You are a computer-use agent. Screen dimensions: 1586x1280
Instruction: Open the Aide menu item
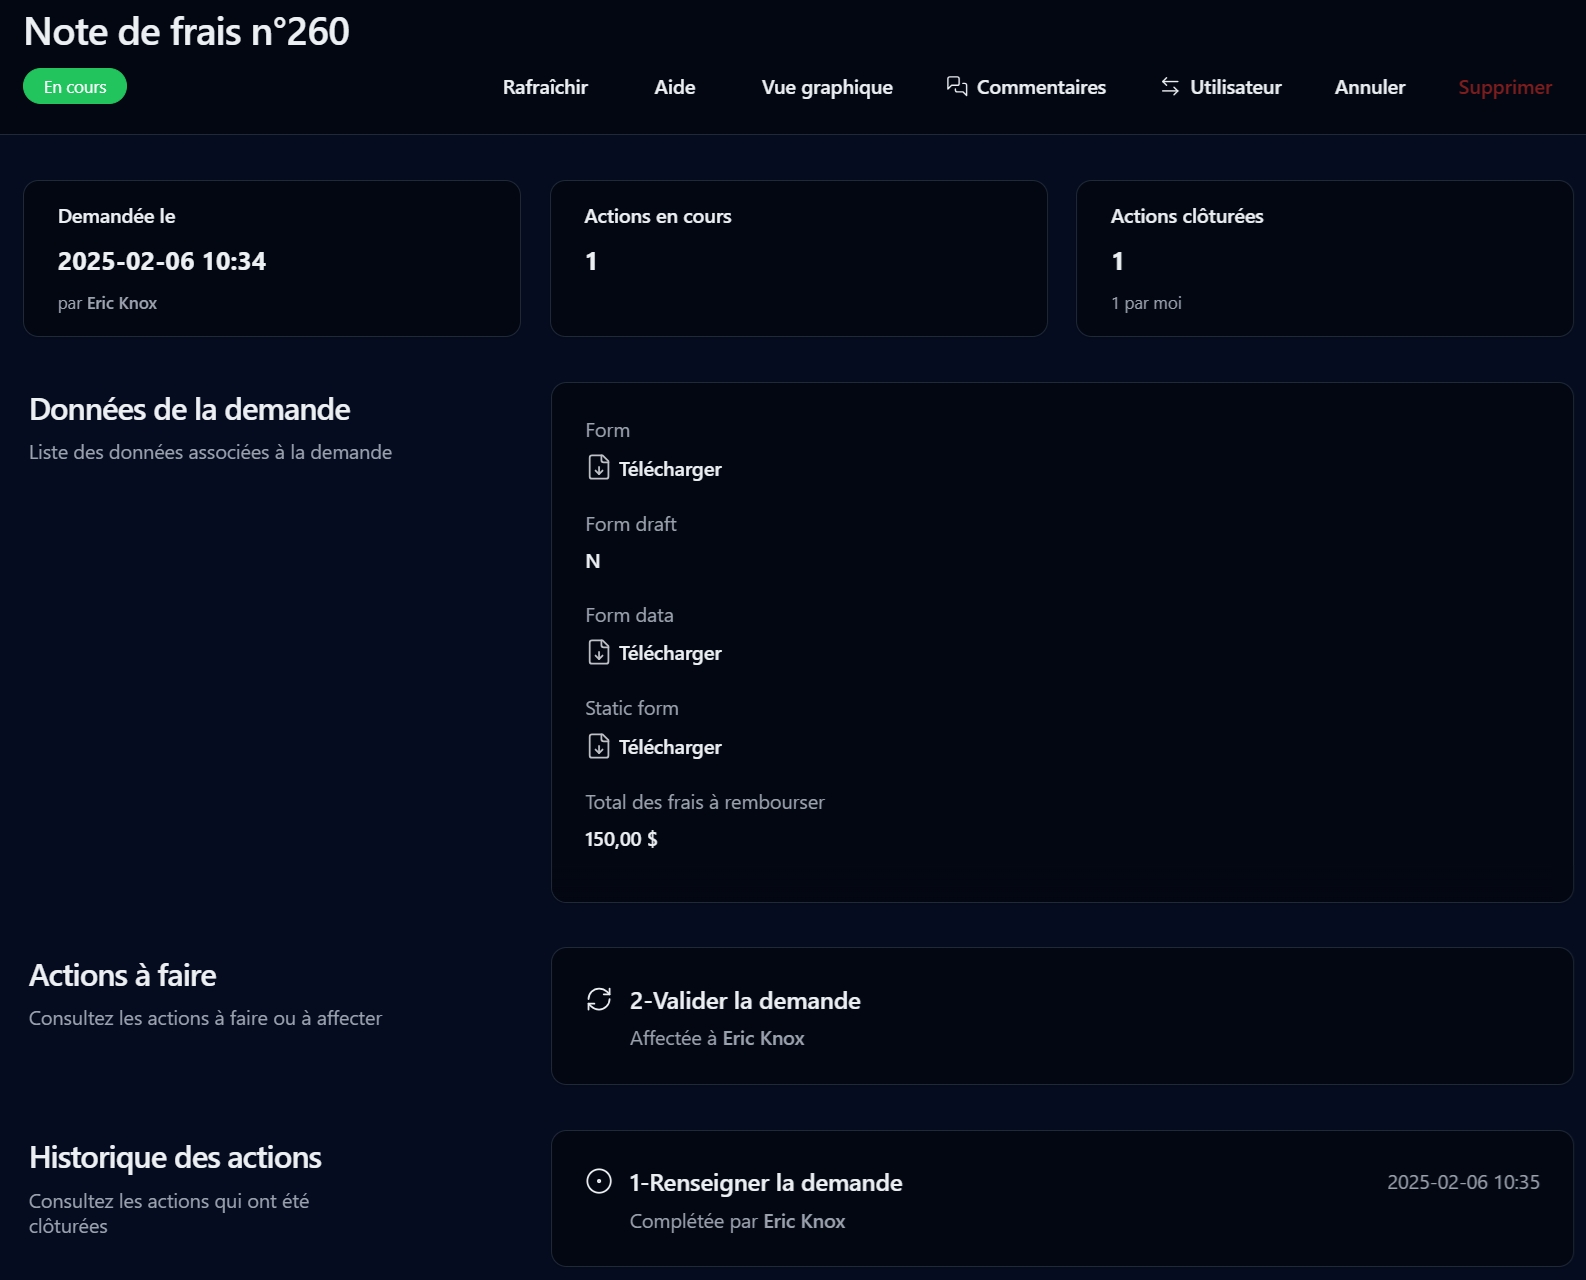coord(674,87)
